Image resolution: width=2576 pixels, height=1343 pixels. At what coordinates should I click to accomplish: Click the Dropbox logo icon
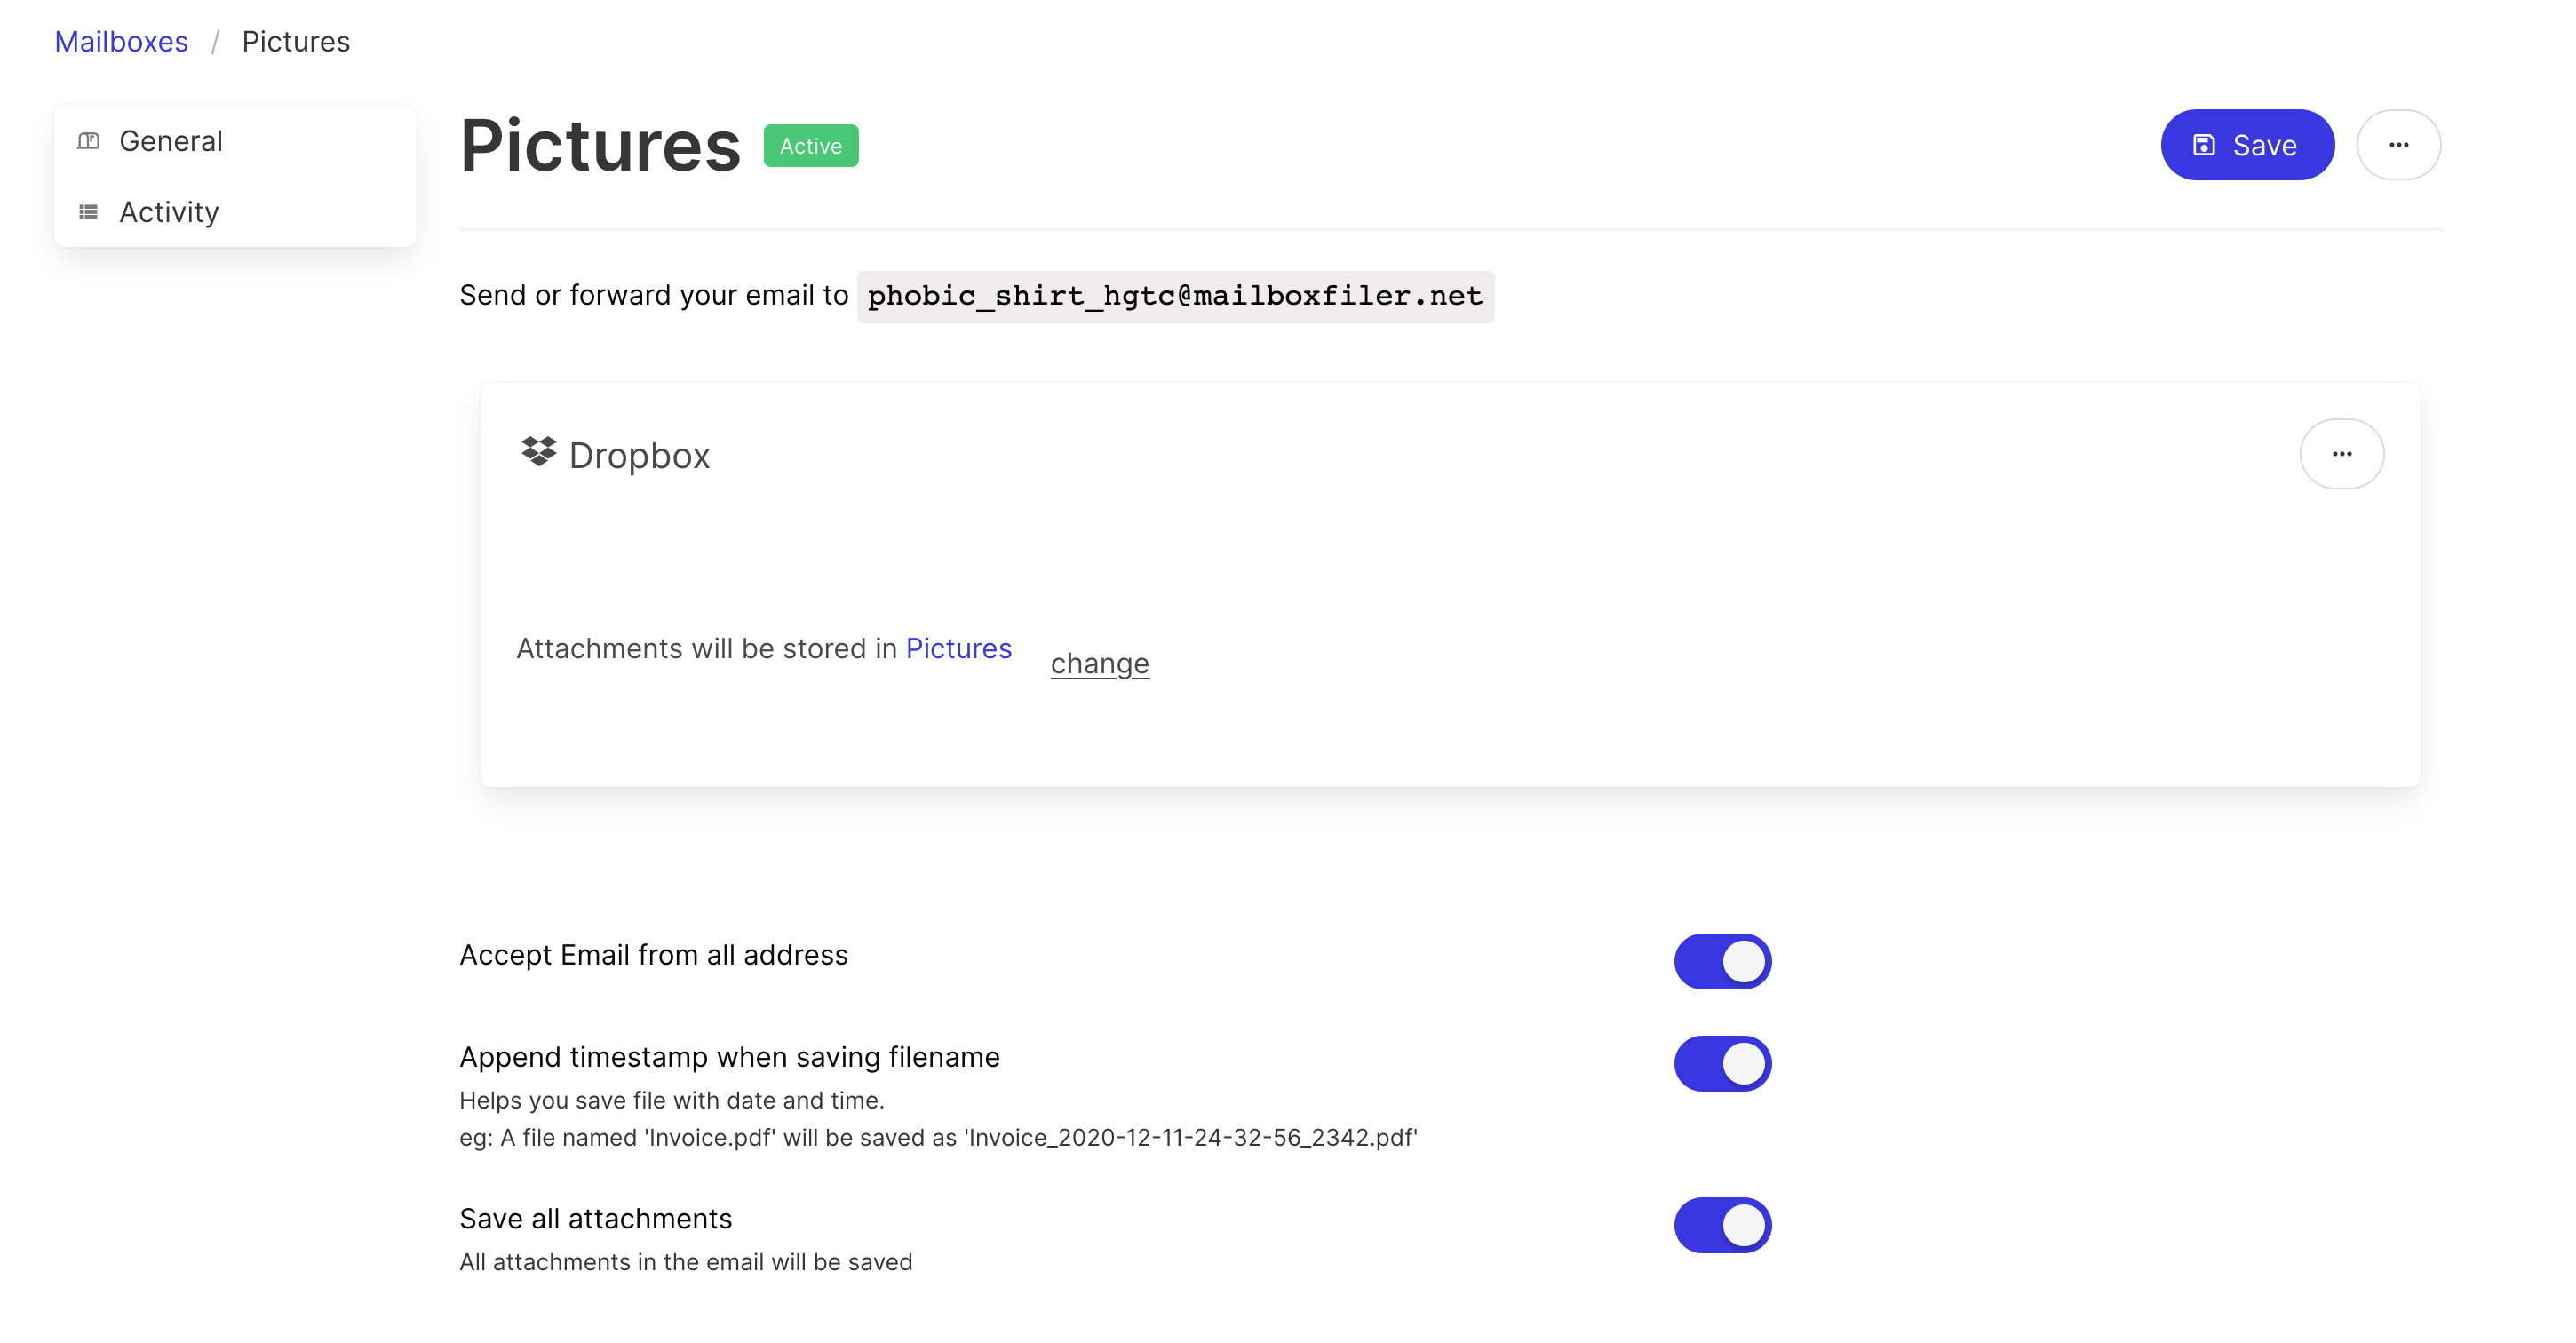click(538, 453)
